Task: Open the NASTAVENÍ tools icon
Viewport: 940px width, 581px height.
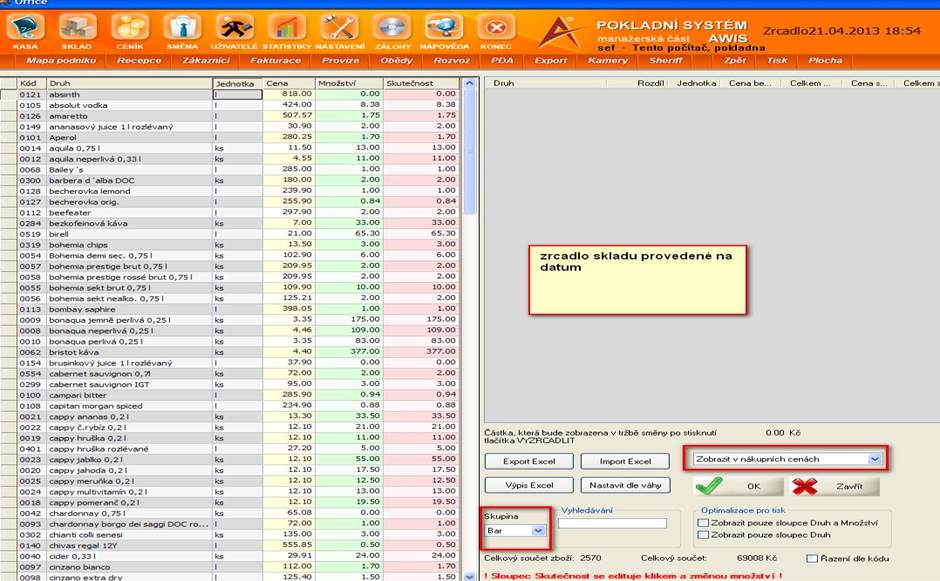Action: tap(339, 28)
